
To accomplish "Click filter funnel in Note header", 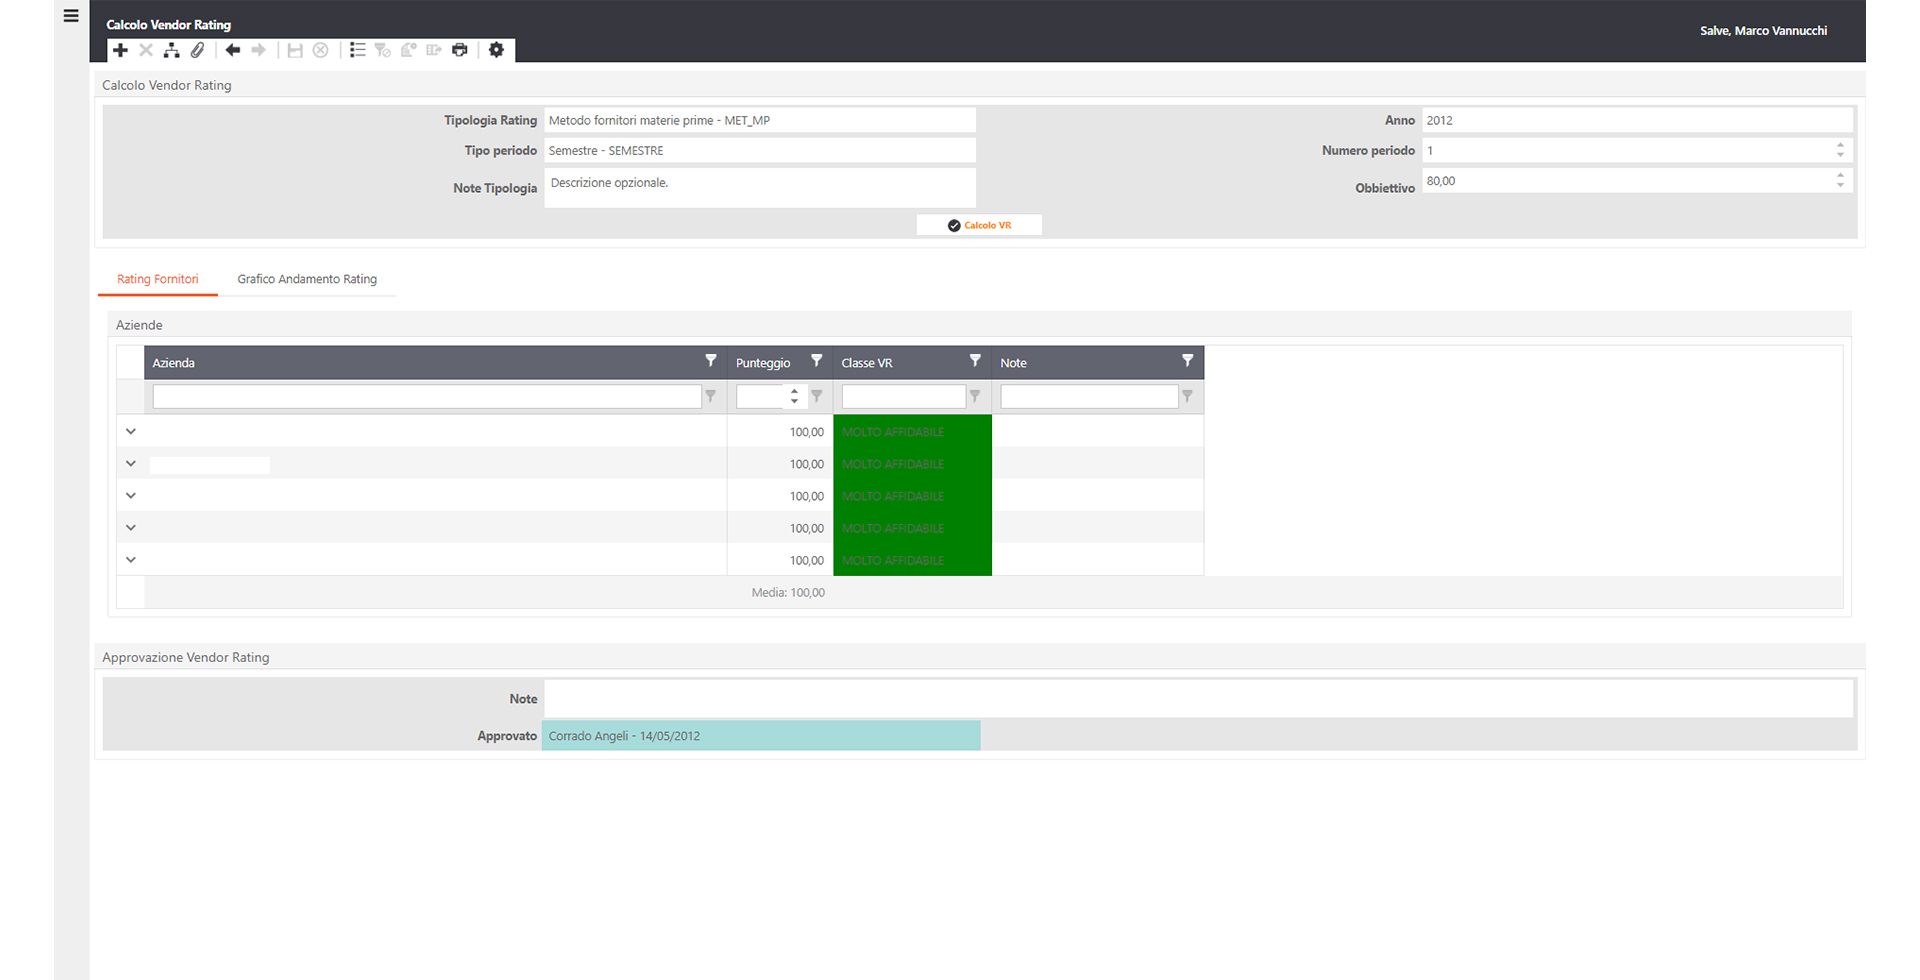I will 1188,360.
